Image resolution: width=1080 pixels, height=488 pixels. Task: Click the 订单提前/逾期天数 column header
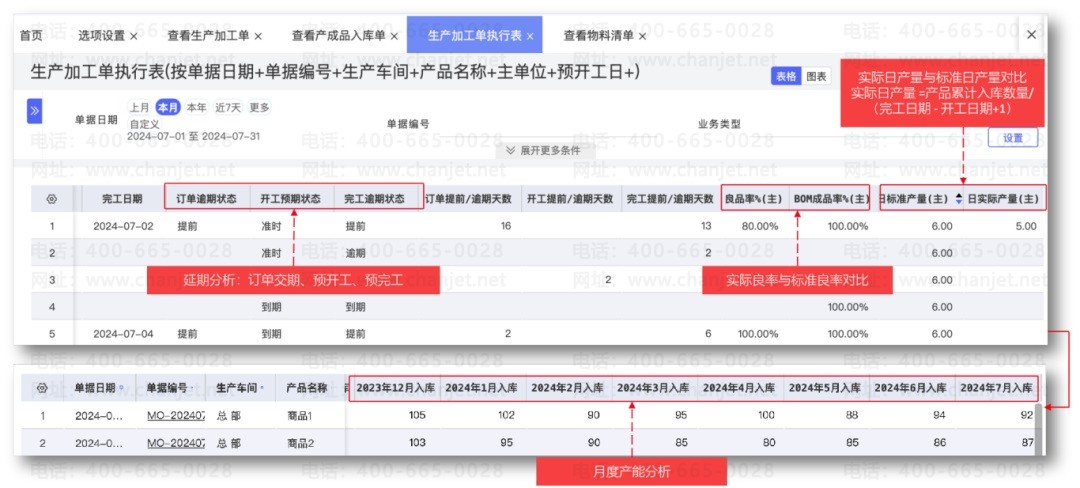click(x=470, y=199)
